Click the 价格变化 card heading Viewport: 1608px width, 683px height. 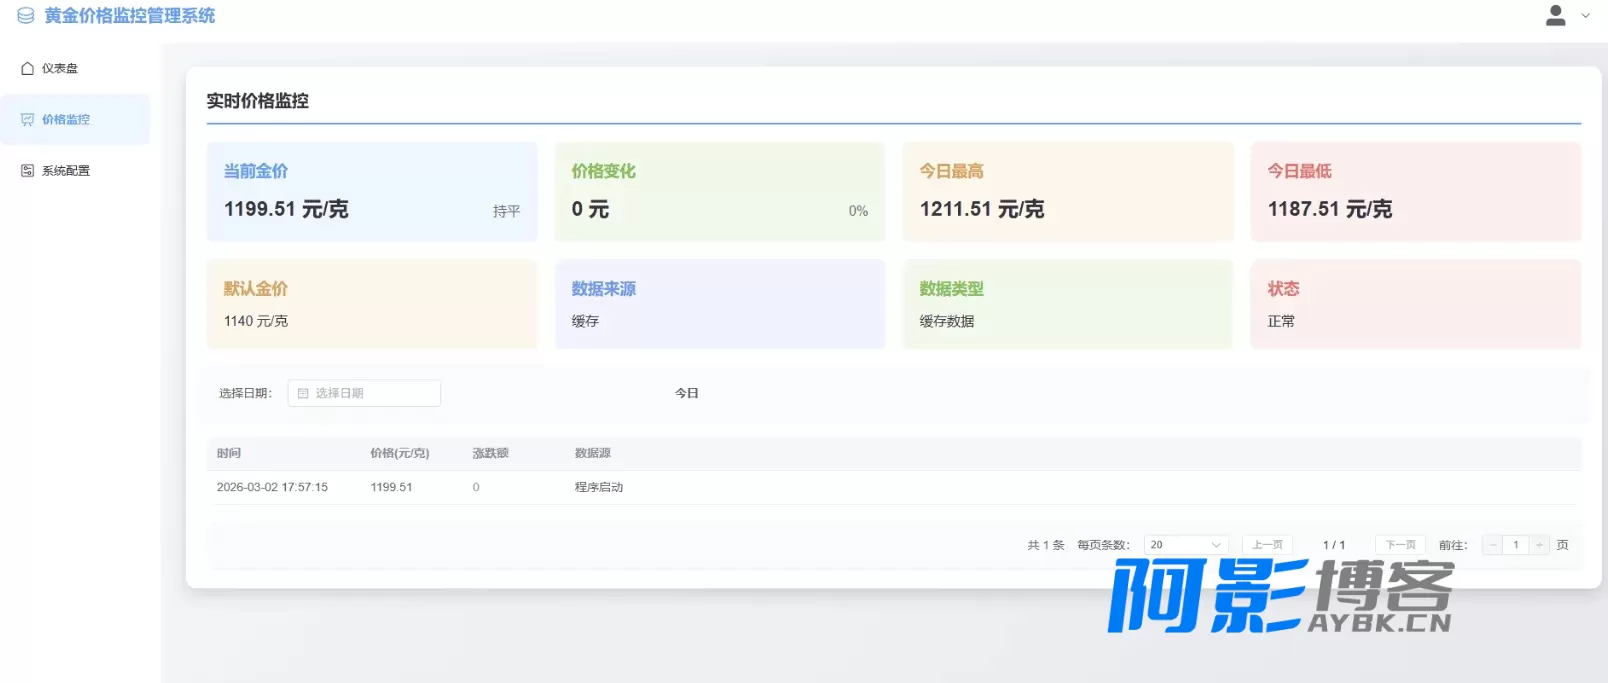tap(604, 171)
